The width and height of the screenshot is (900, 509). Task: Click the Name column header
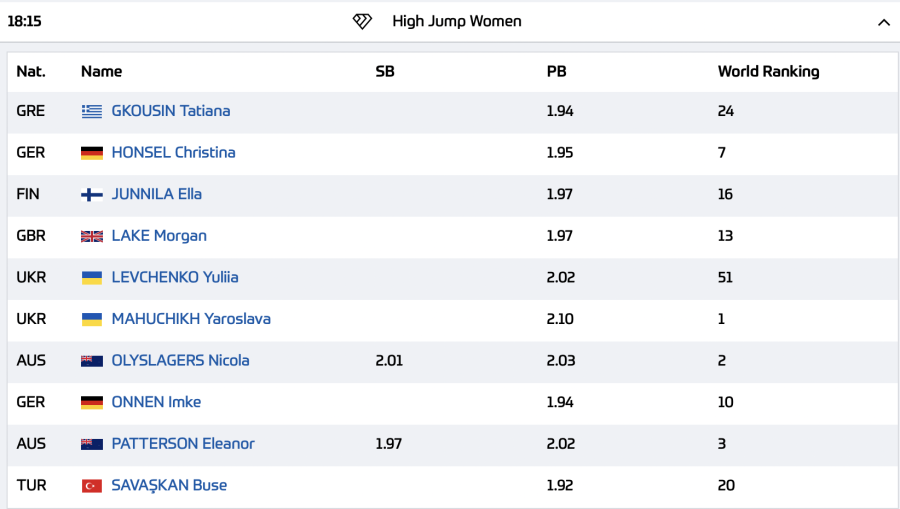tap(101, 72)
